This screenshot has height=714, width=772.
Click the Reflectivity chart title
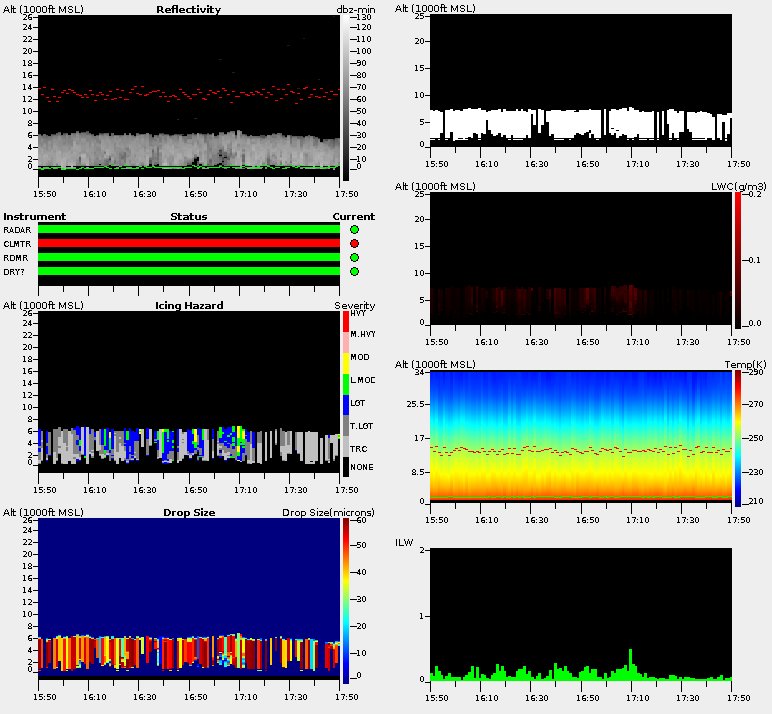(x=188, y=9)
